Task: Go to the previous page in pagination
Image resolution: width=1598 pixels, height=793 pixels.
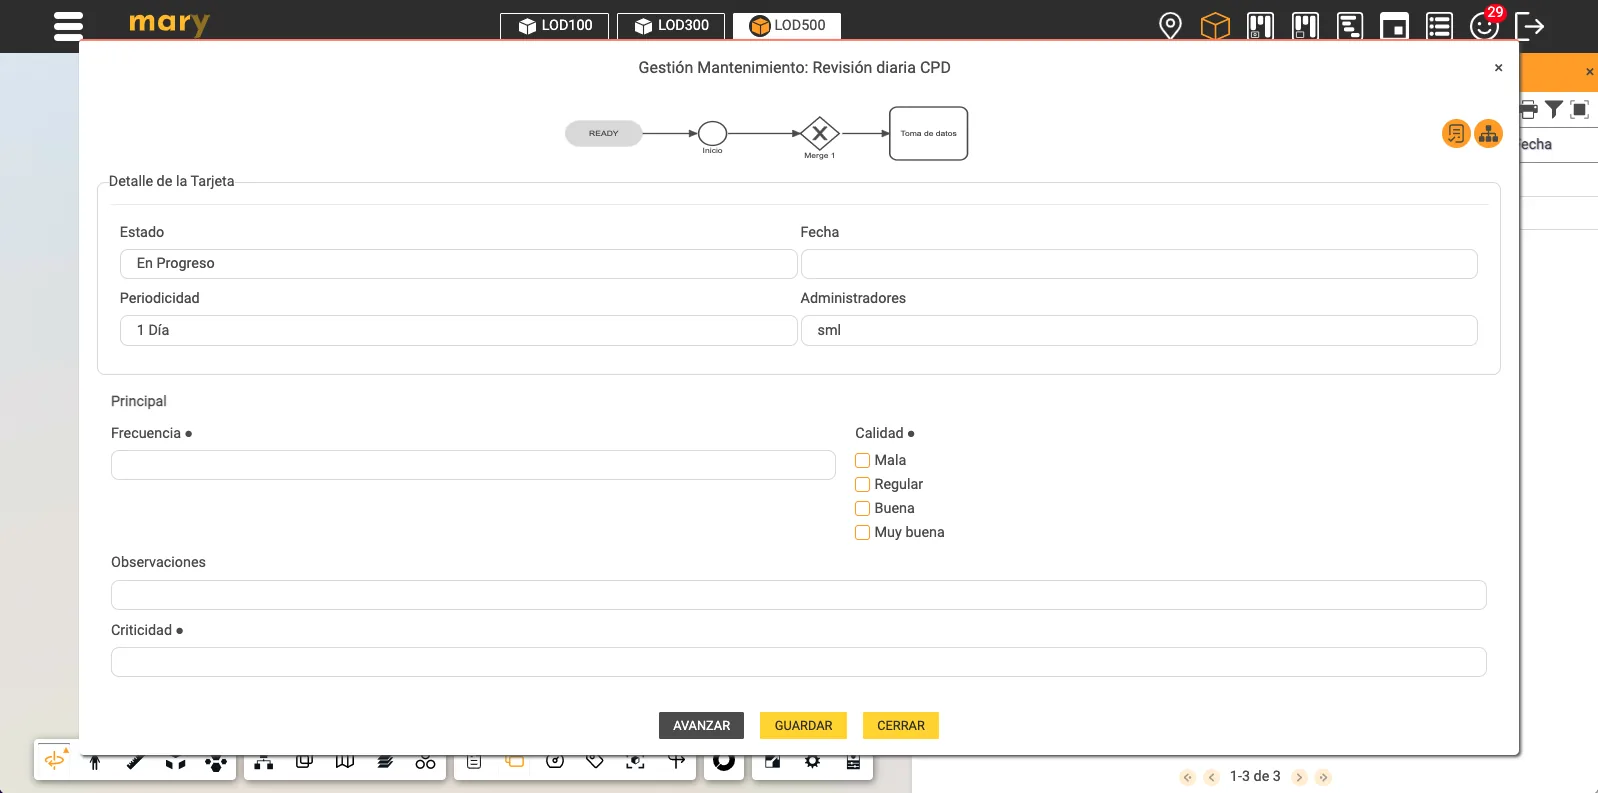Action: click(x=1211, y=777)
